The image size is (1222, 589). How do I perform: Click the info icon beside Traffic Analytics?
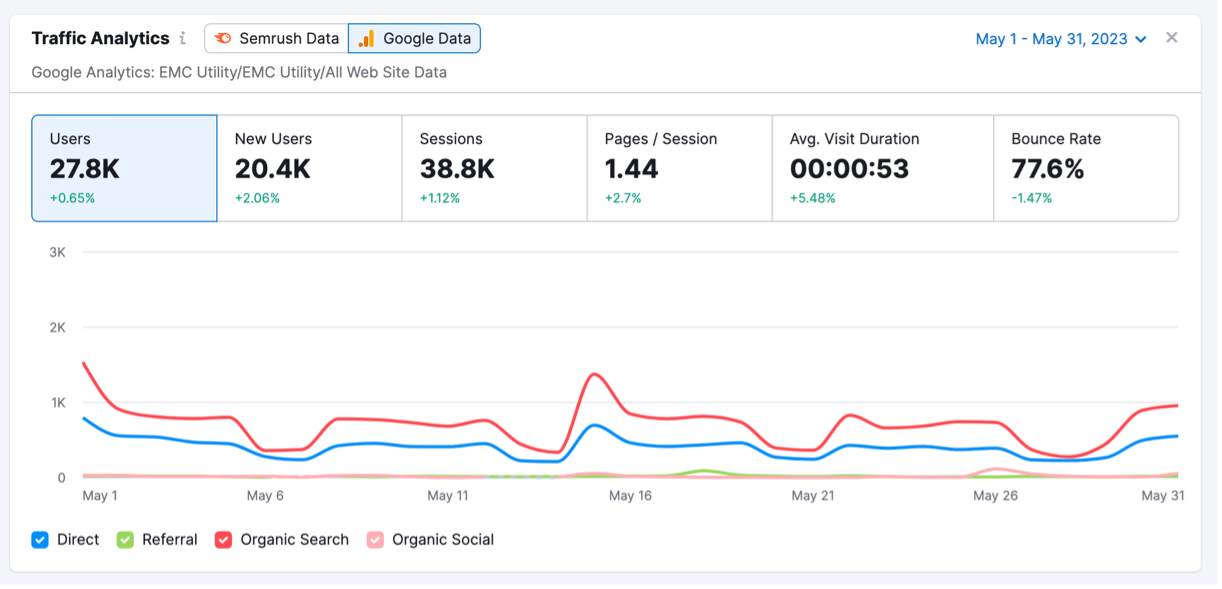182,39
